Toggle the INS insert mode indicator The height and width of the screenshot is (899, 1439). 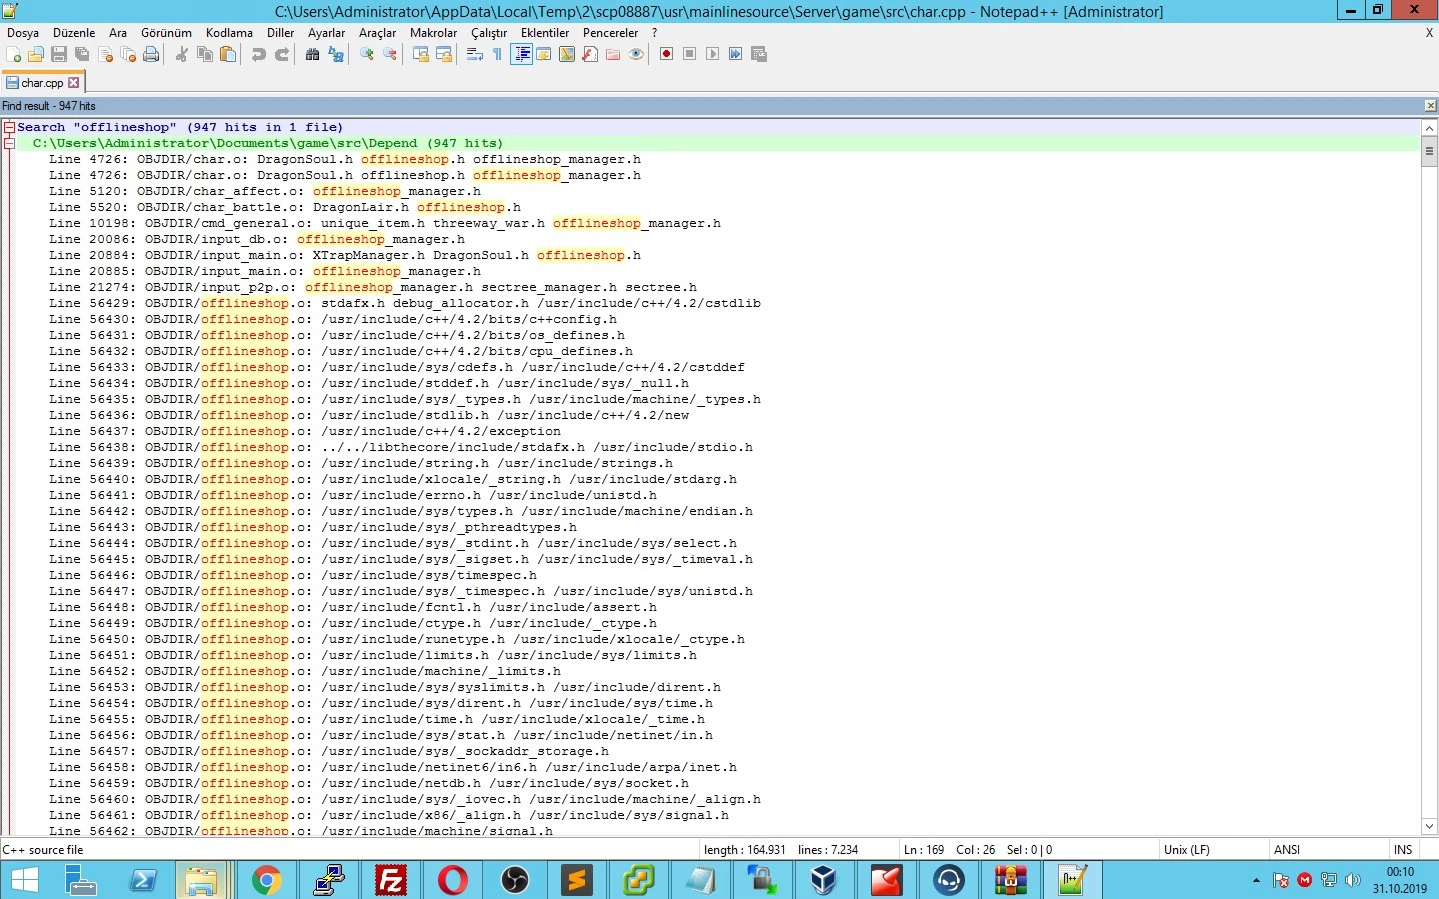click(1402, 850)
